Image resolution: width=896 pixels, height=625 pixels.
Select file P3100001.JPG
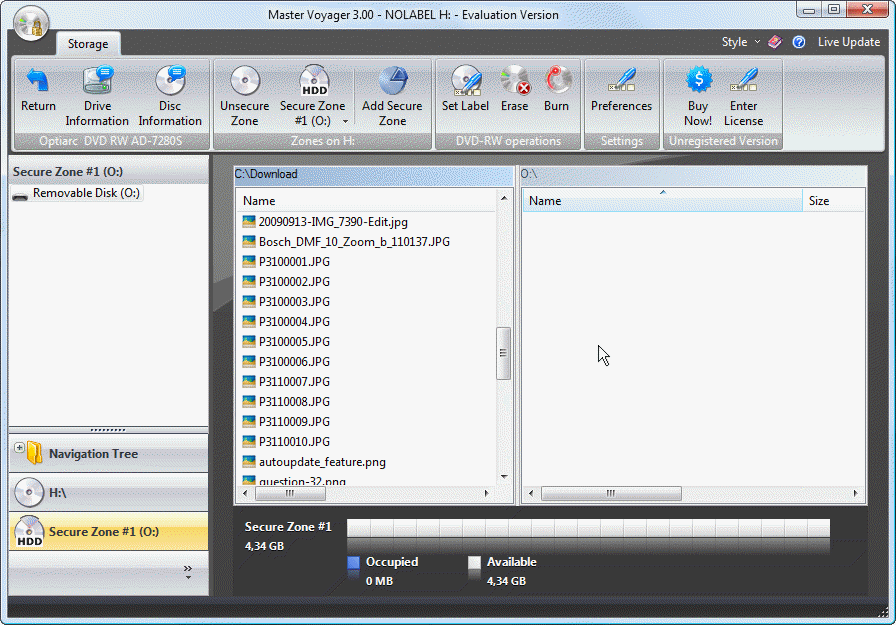point(294,262)
